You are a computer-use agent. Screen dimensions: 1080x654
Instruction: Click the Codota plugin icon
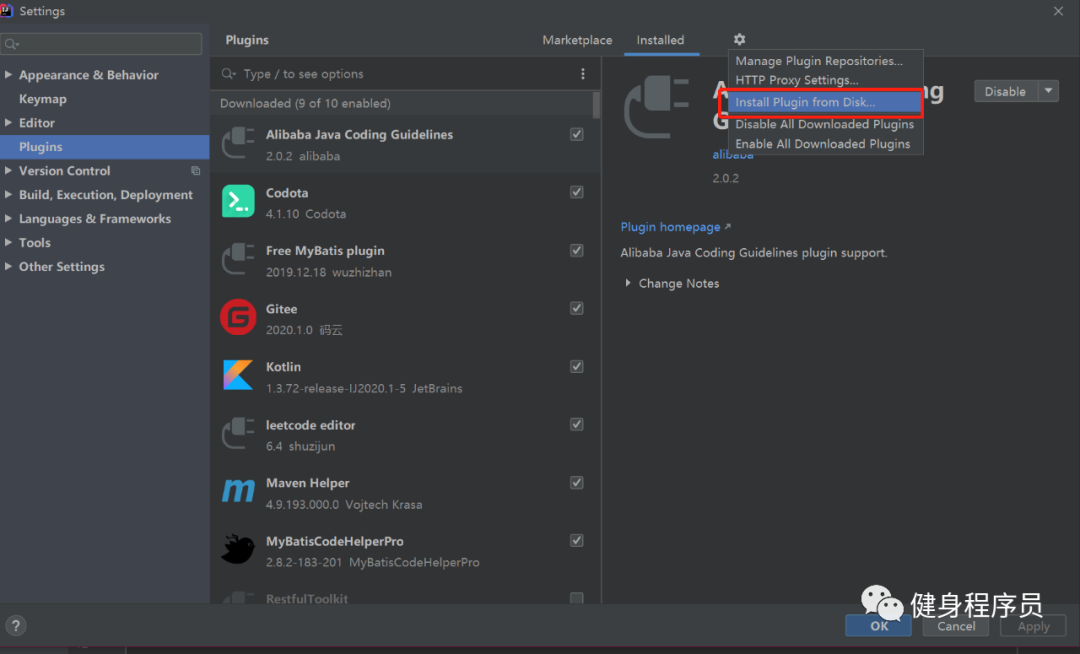238,201
